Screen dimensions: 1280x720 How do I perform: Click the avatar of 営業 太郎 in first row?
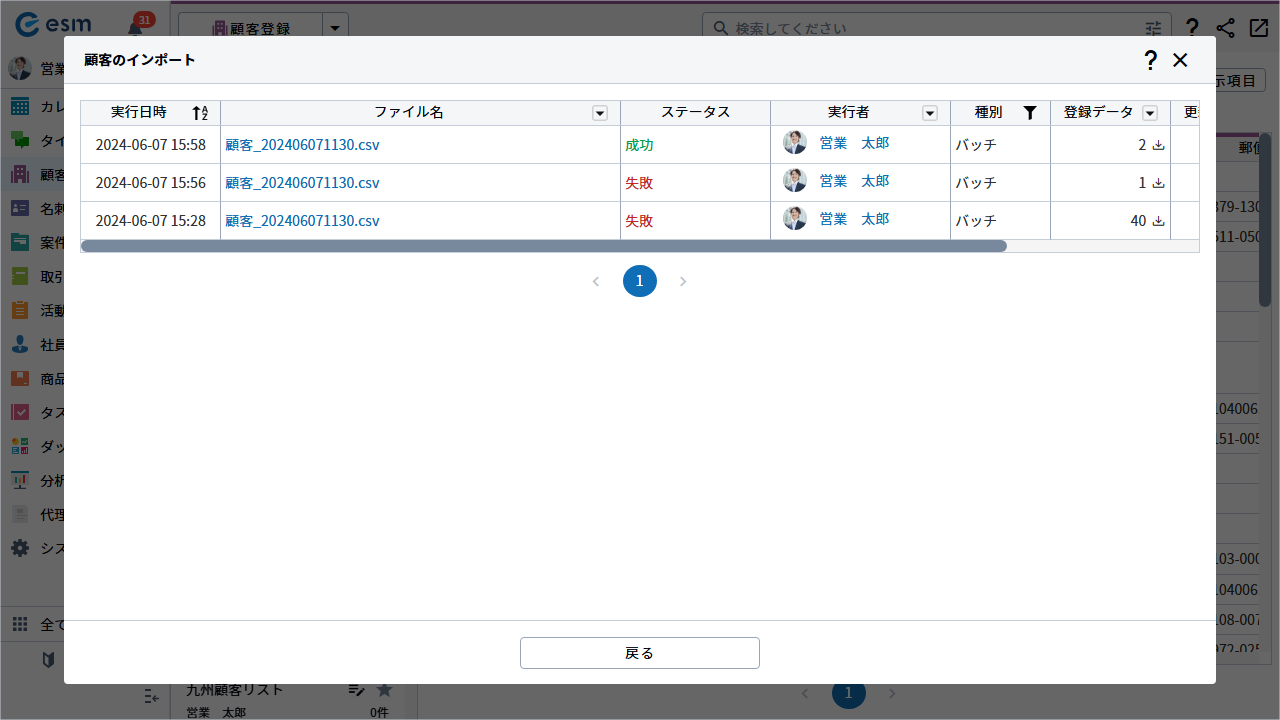795,143
